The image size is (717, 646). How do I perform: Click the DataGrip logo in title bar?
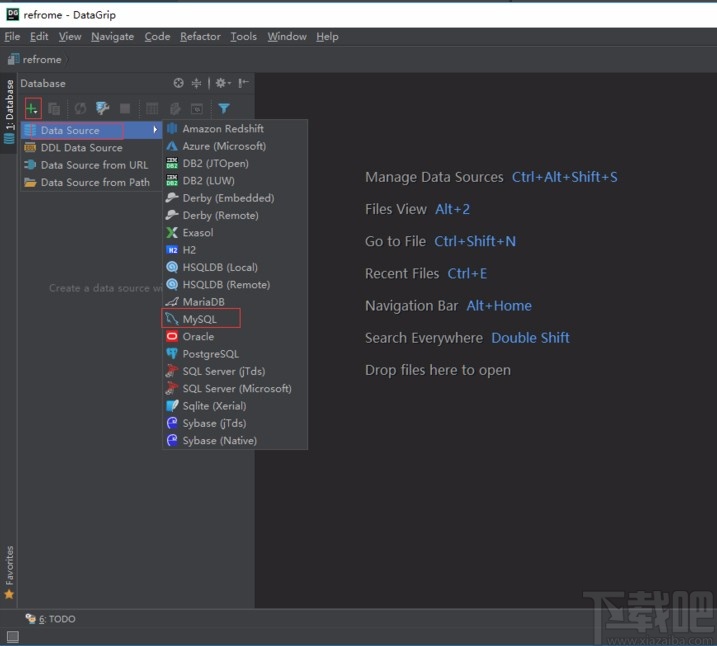click(x=12, y=15)
